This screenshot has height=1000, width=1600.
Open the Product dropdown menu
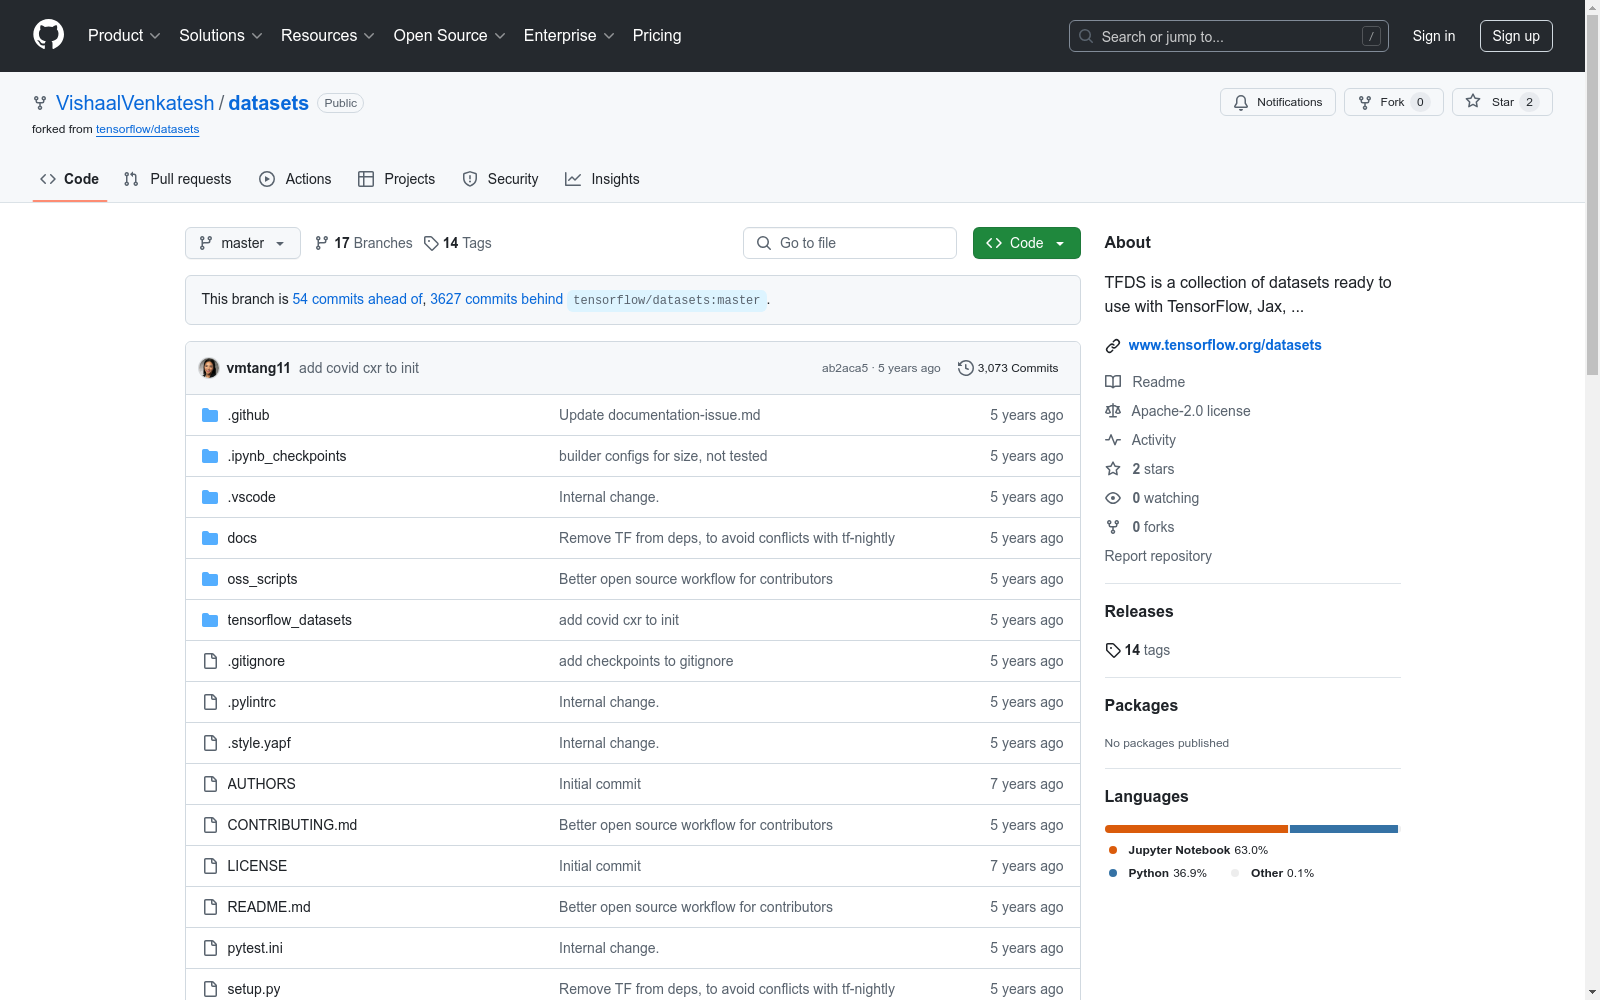(124, 36)
